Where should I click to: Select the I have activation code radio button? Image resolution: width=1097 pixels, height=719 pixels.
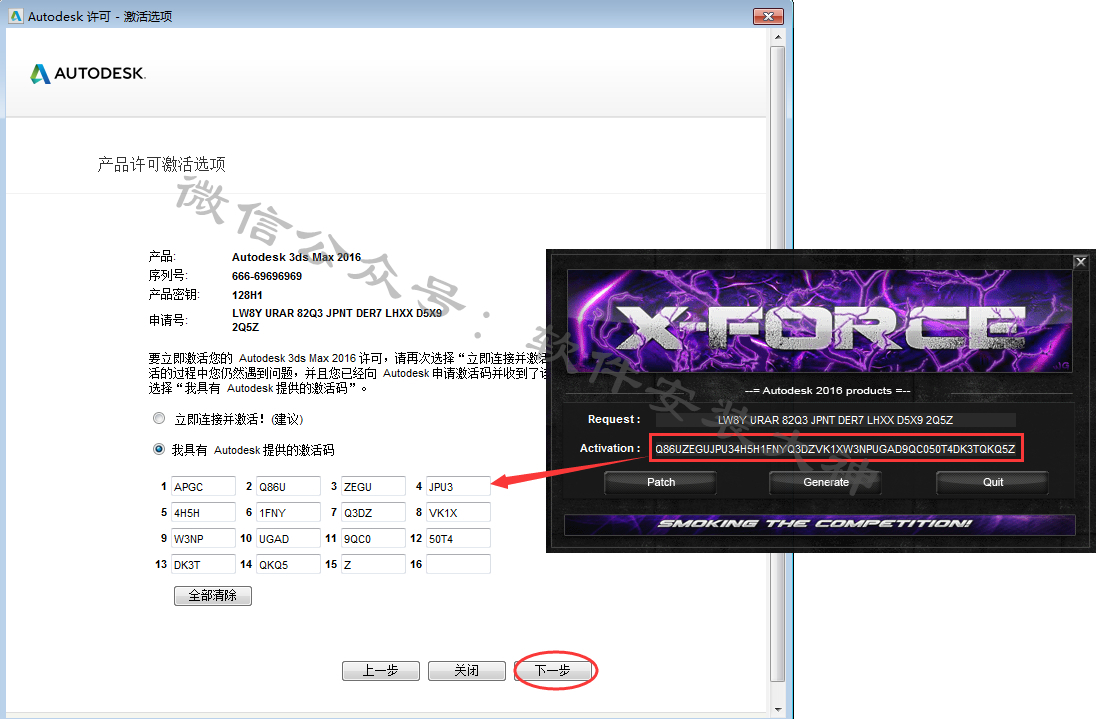(159, 449)
